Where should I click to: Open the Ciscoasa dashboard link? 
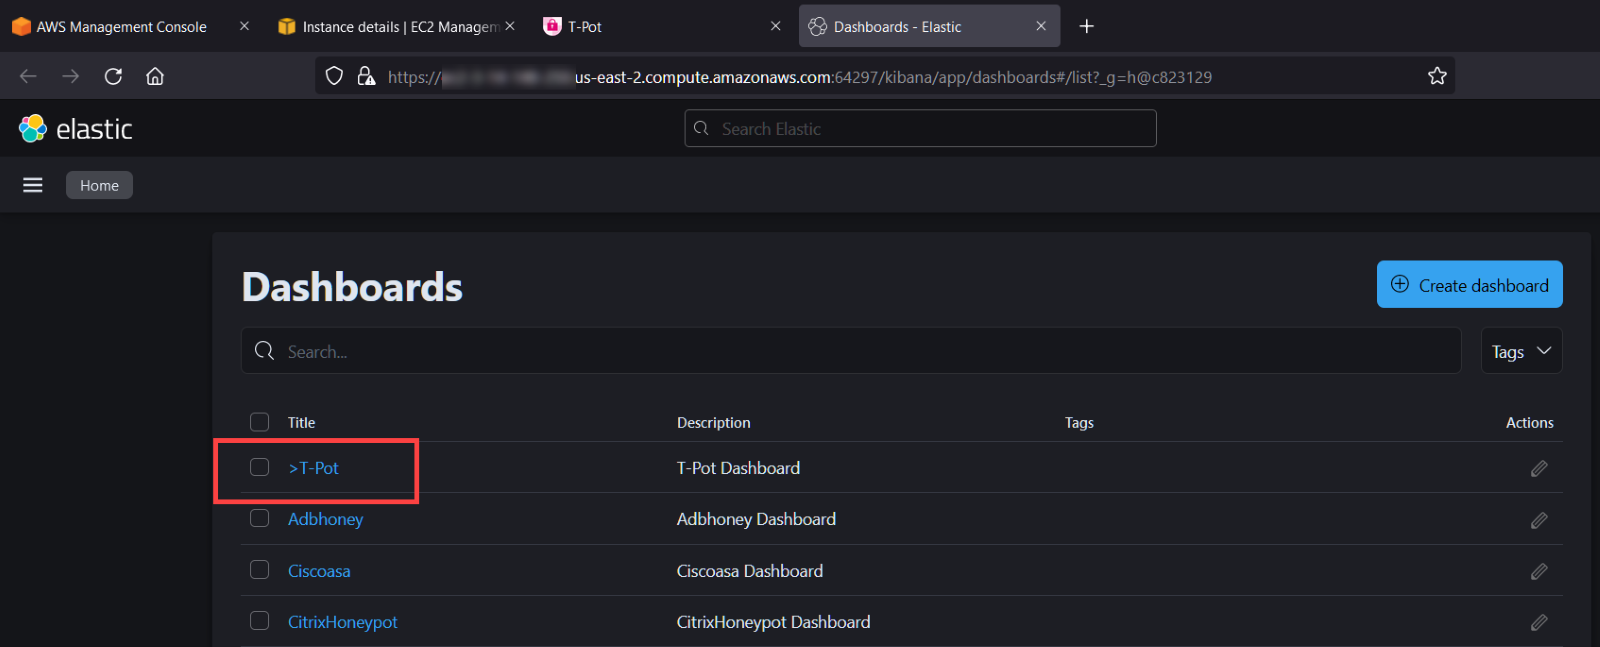(319, 571)
